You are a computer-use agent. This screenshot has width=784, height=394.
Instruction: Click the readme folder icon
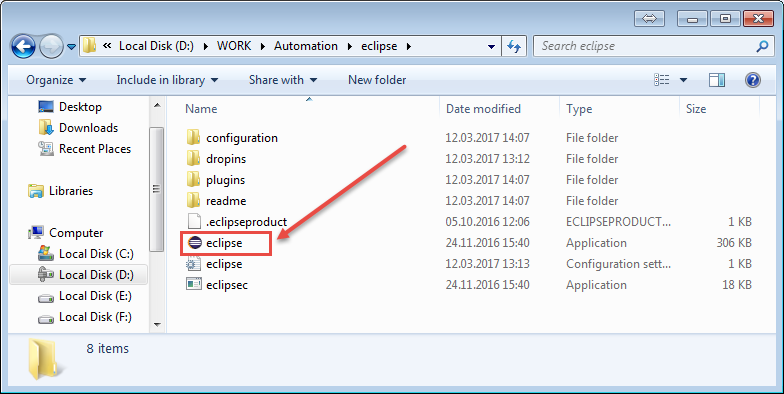pos(193,200)
